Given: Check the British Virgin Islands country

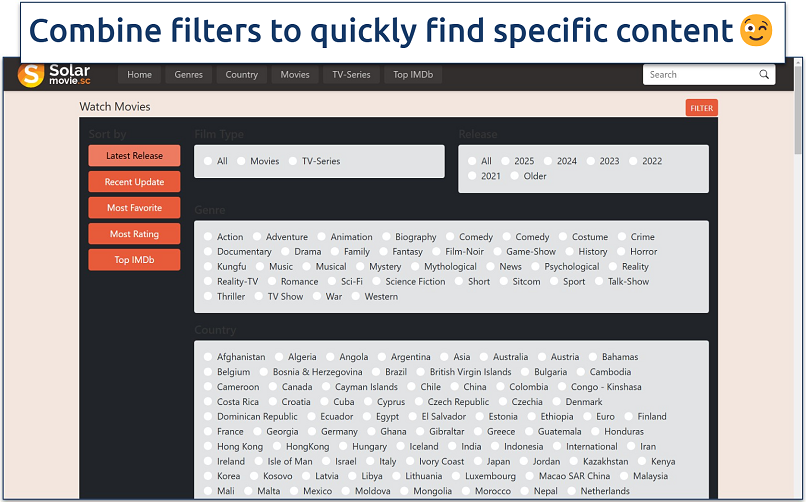Looking at the screenshot, I should click(x=420, y=371).
